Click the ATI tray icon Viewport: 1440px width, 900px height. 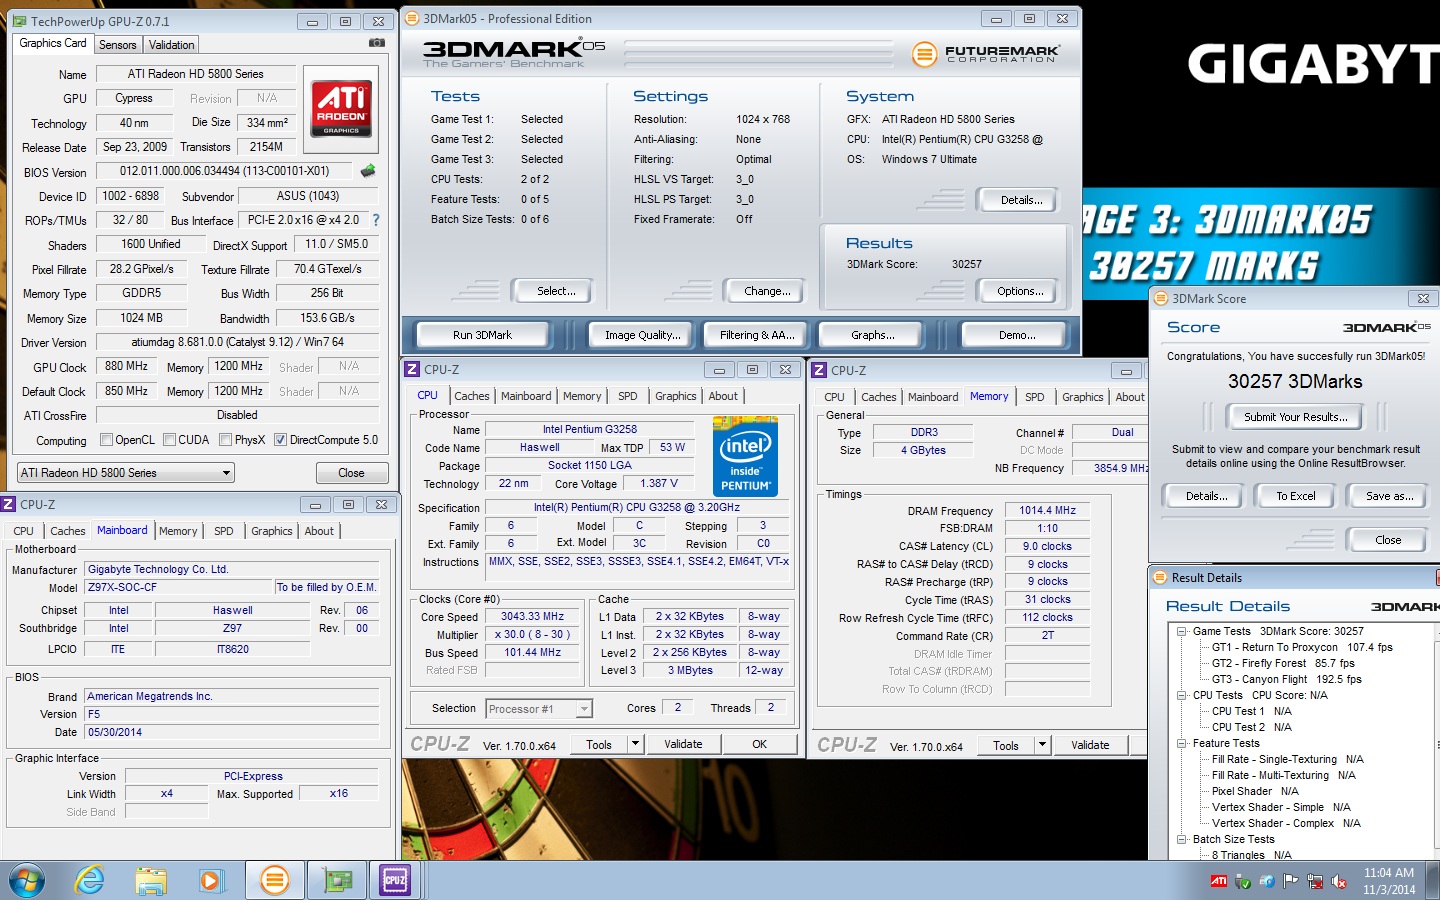coord(1219,881)
